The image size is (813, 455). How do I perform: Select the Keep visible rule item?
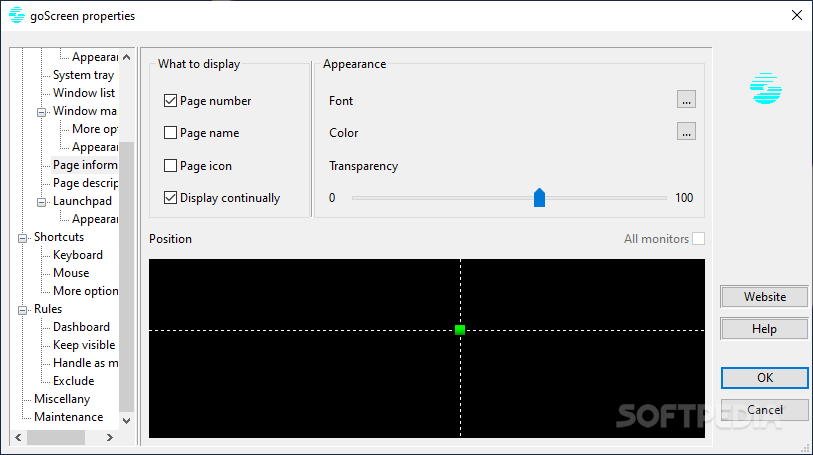pos(84,345)
